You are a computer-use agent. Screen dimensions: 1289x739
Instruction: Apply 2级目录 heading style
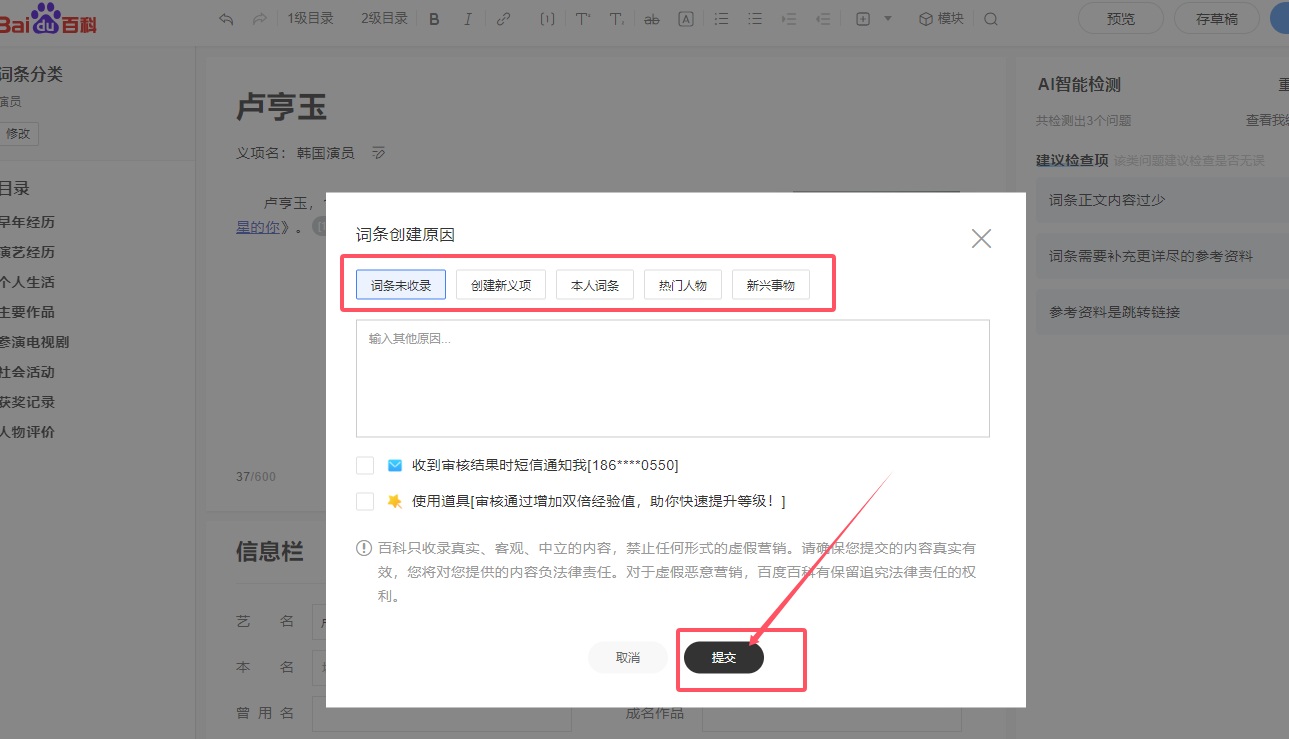click(x=384, y=18)
